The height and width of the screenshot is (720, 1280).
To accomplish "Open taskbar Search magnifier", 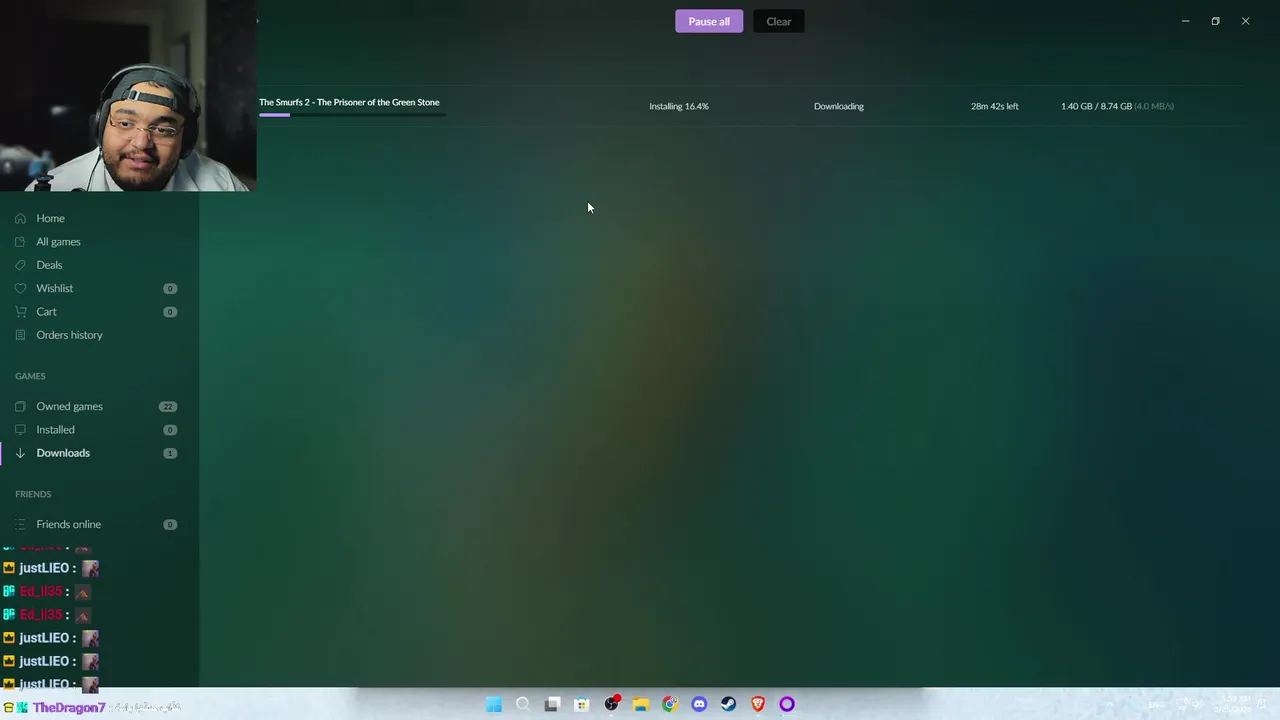I will [522, 704].
